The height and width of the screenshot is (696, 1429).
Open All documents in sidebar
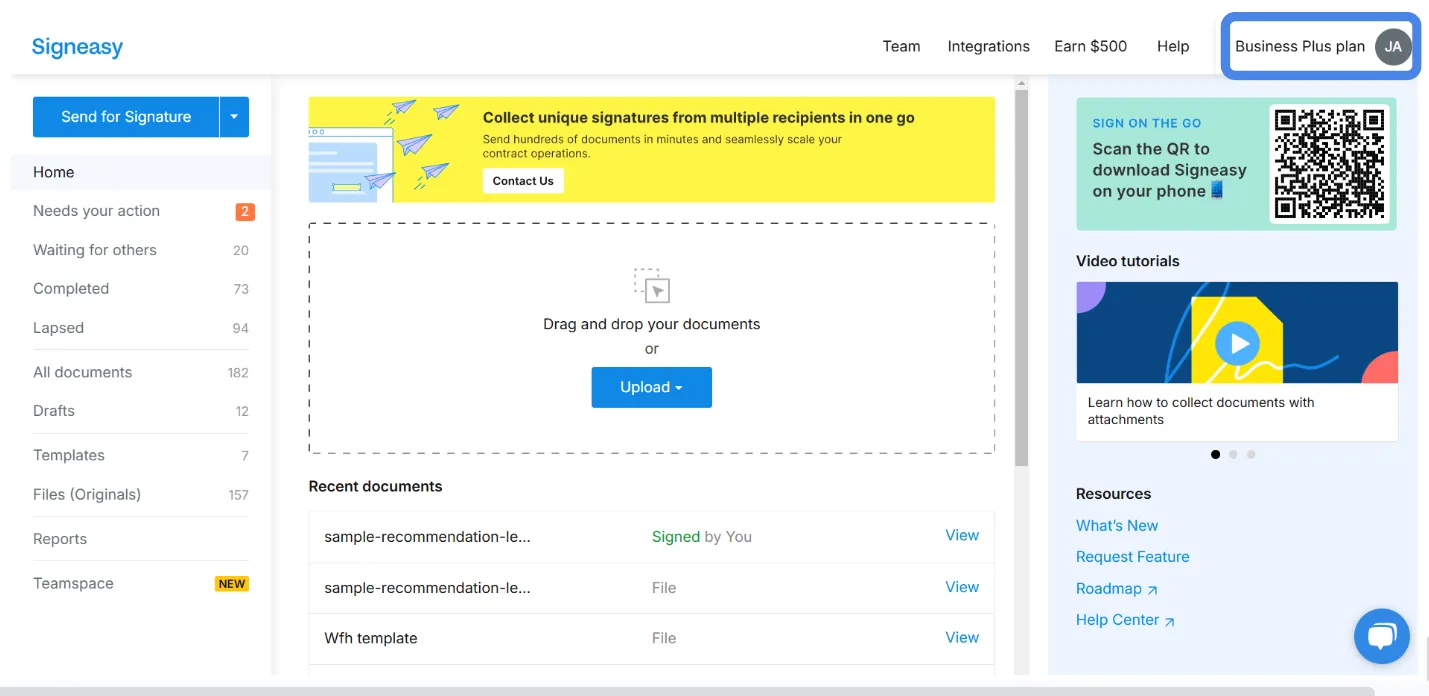(141, 372)
